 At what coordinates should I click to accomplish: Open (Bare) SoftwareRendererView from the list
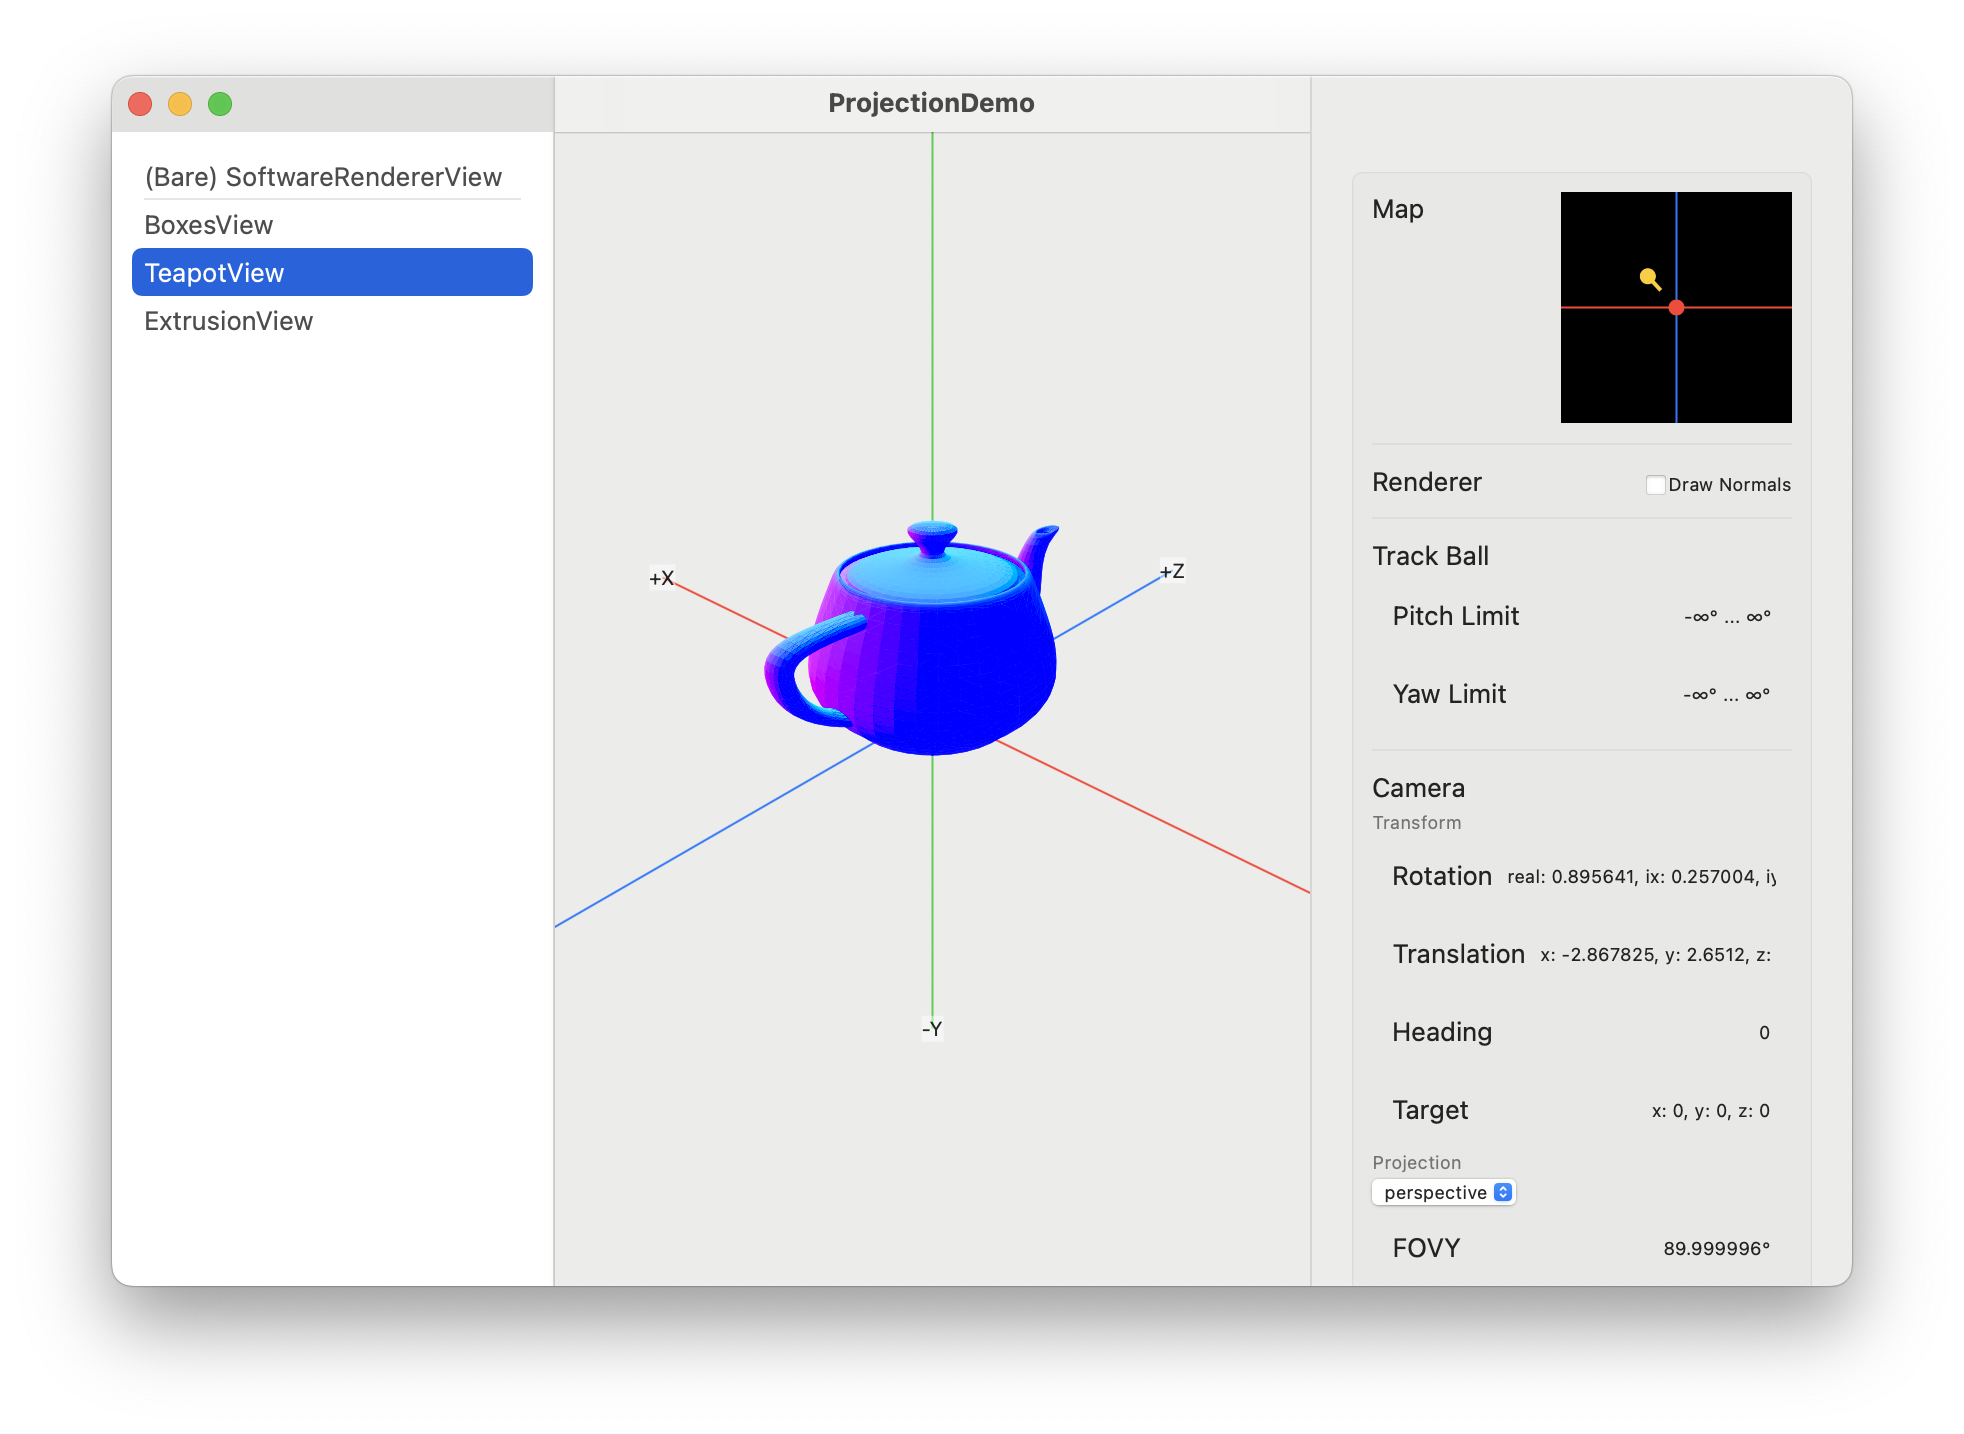323,177
